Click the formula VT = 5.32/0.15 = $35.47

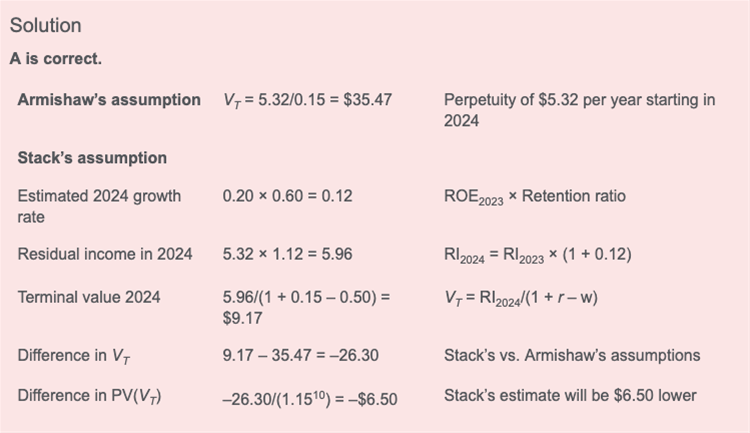click(307, 100)
